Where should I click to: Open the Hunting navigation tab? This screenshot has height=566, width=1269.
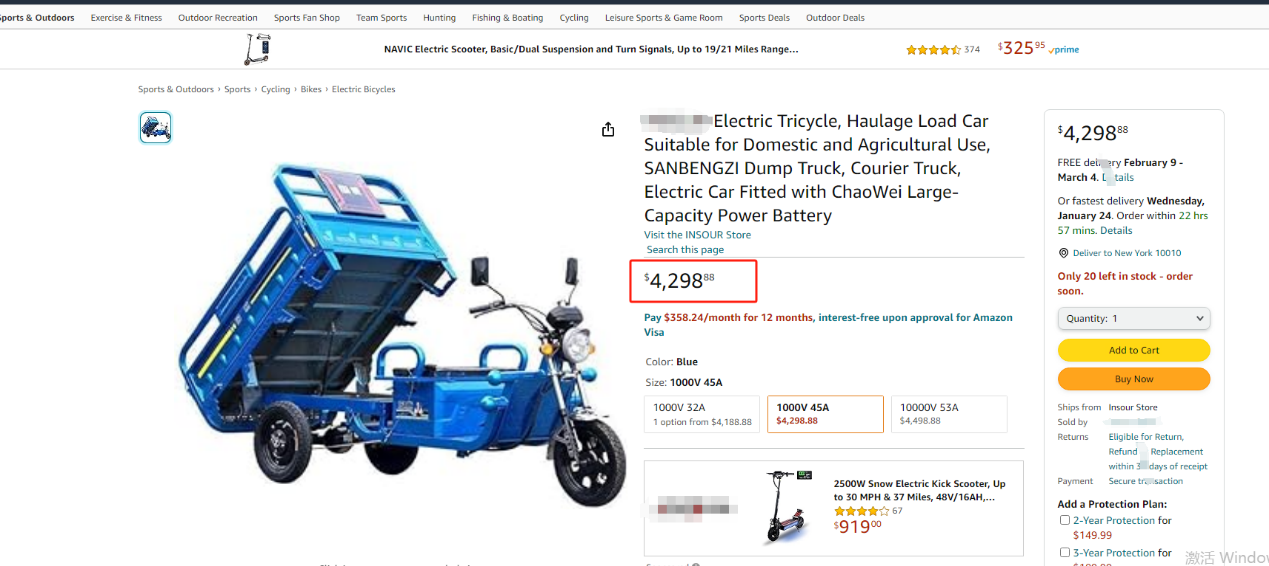439,18
